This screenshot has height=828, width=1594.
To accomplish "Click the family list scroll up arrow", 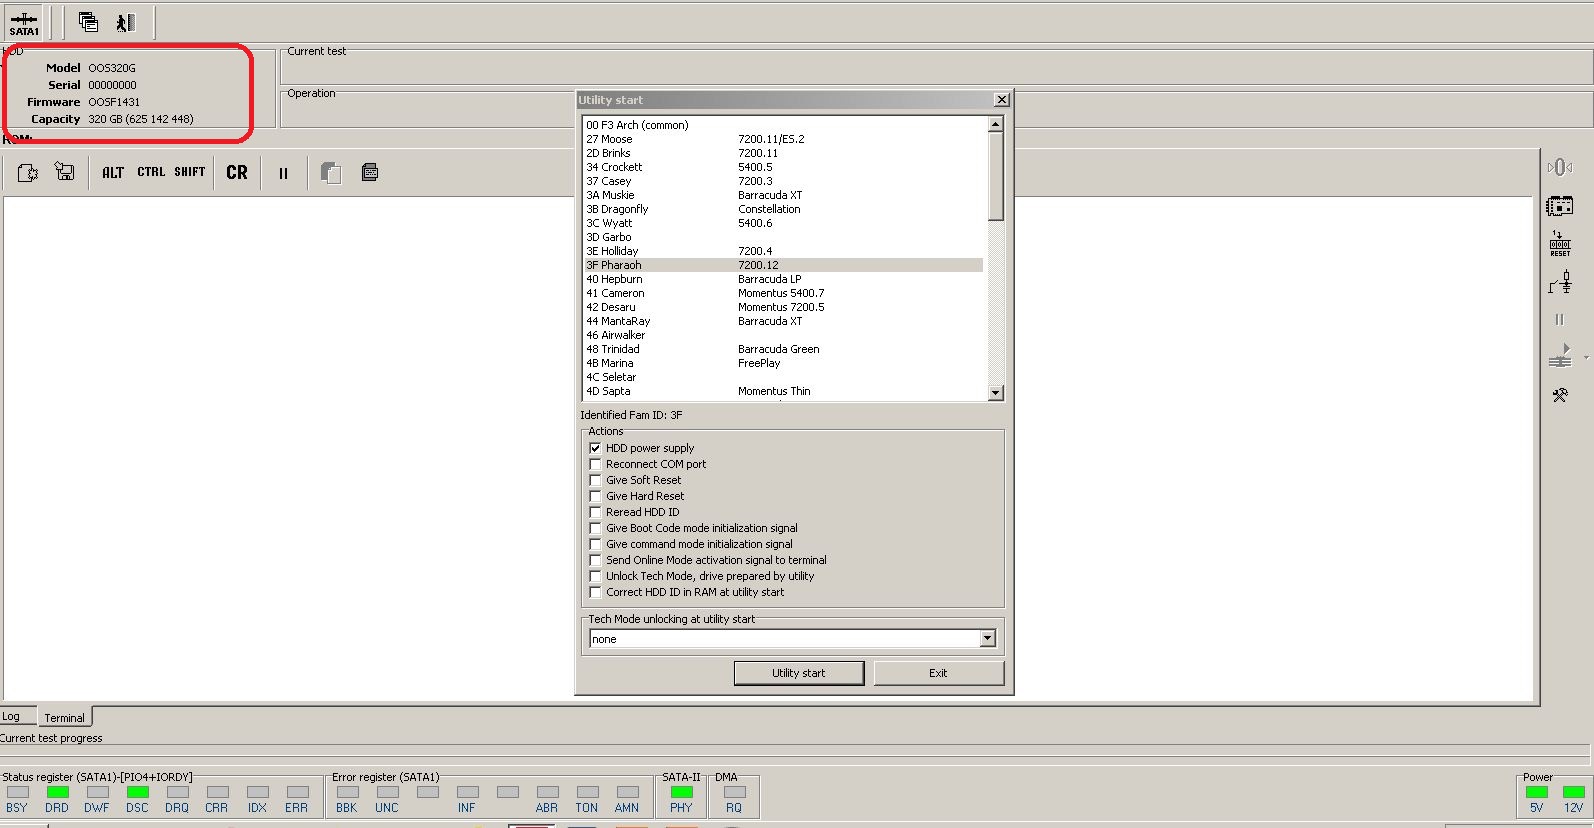I will [995, 124].
